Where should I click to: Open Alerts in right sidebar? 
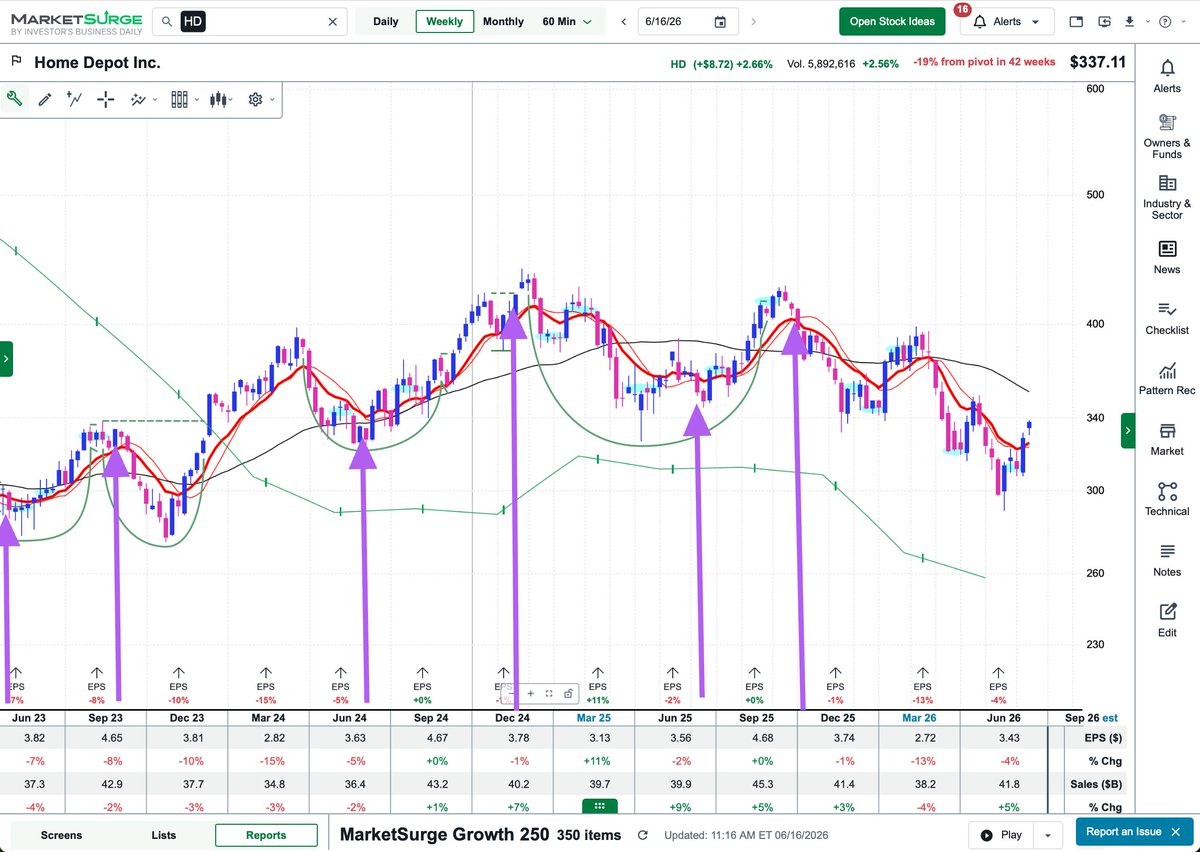(1167, 75)
